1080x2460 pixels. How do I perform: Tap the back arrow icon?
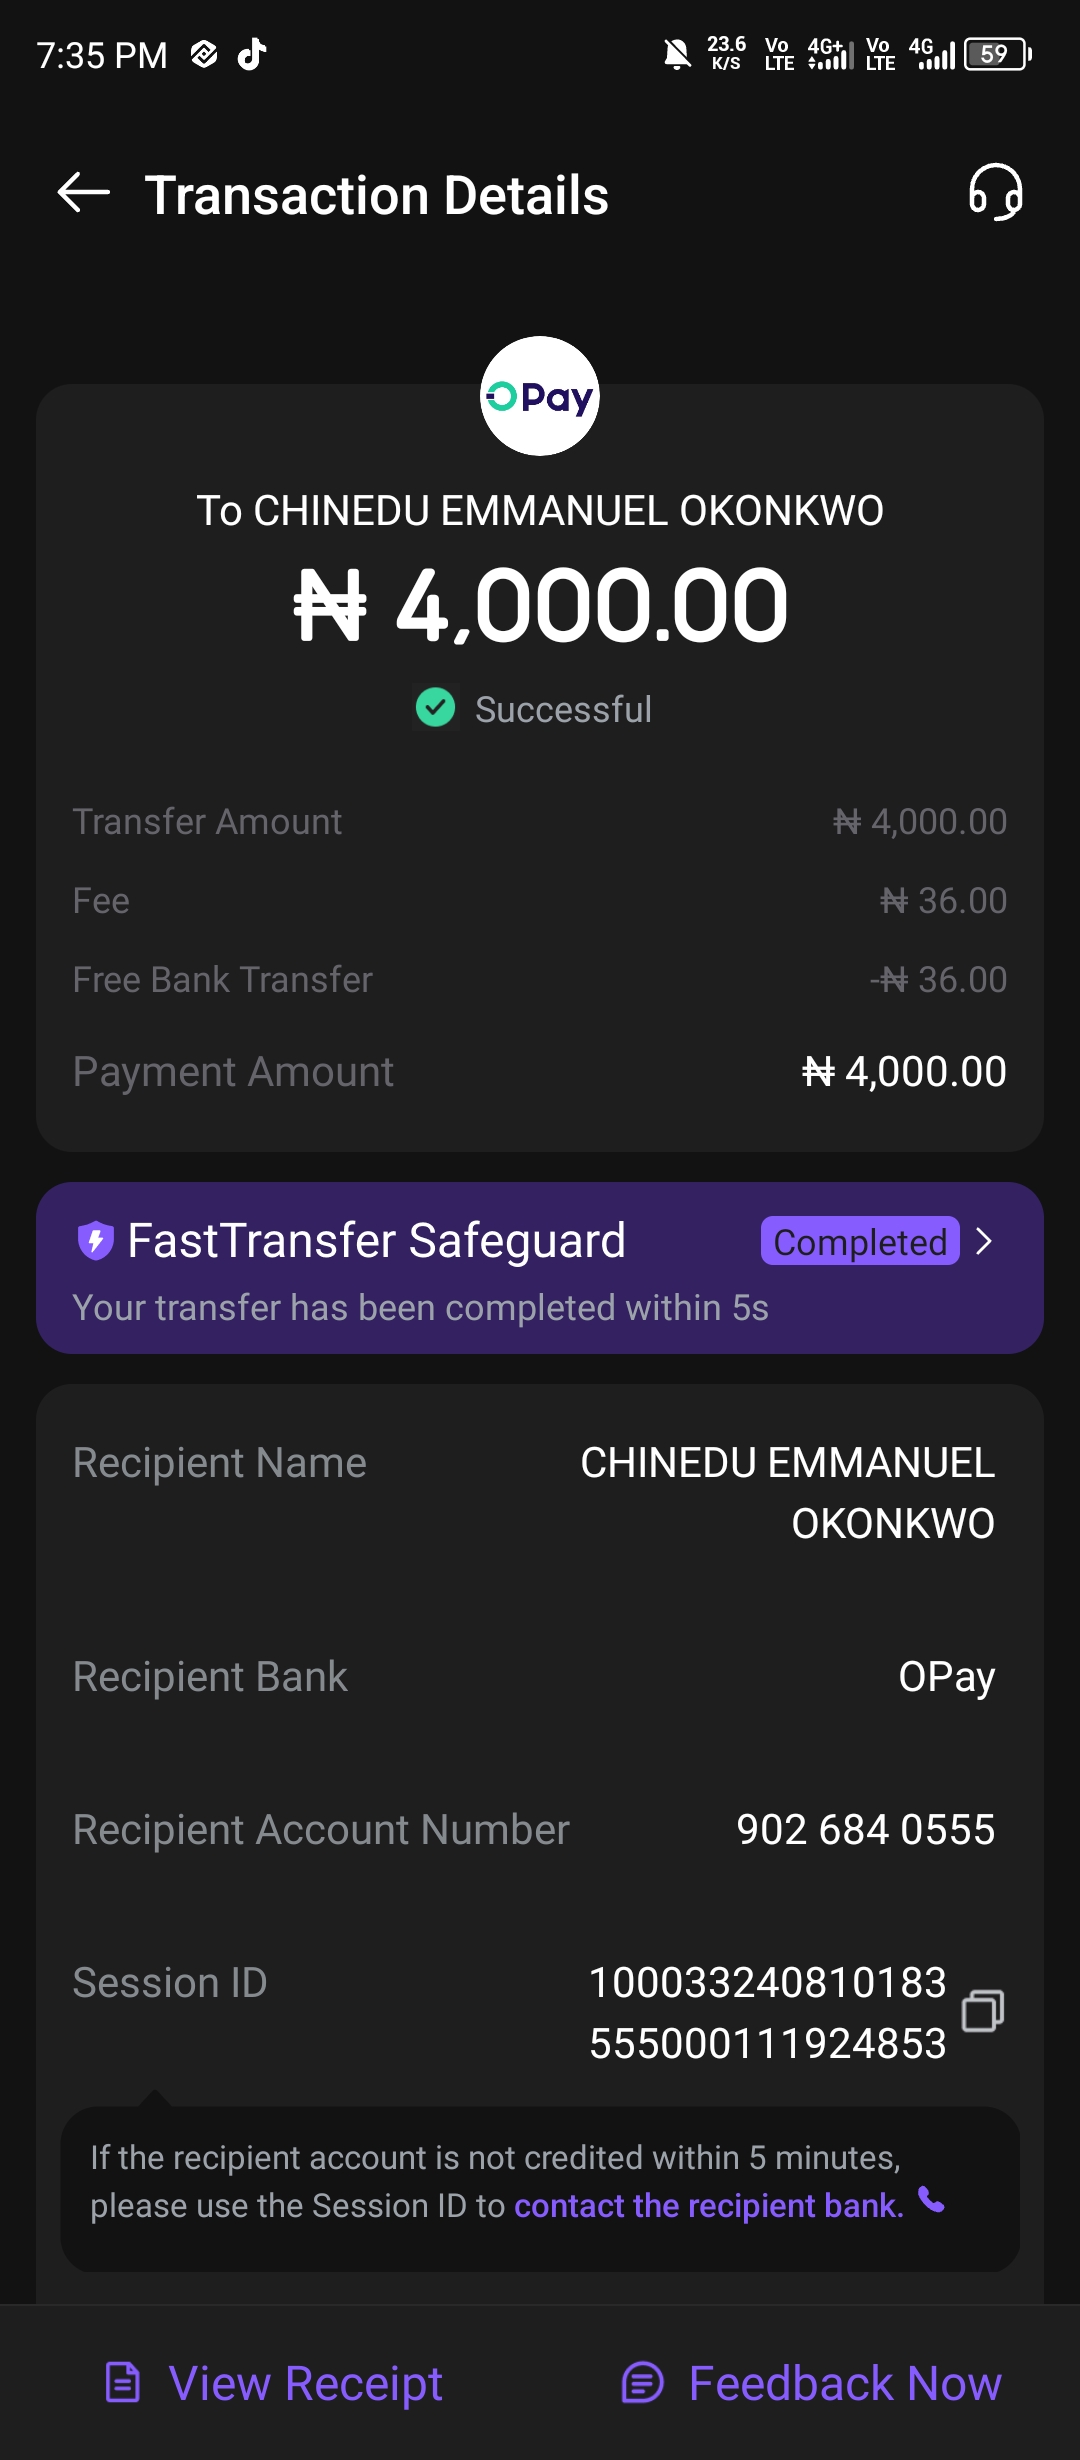84,193
